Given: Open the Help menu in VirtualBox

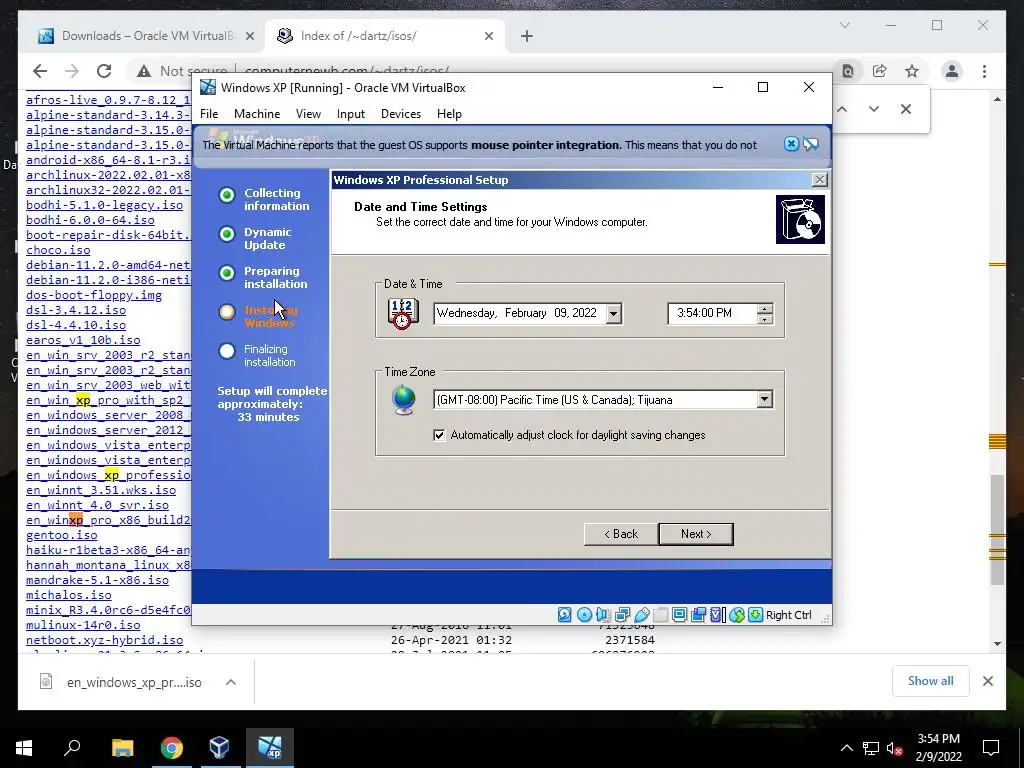Looking at the screenshot, I should [449, 114].
